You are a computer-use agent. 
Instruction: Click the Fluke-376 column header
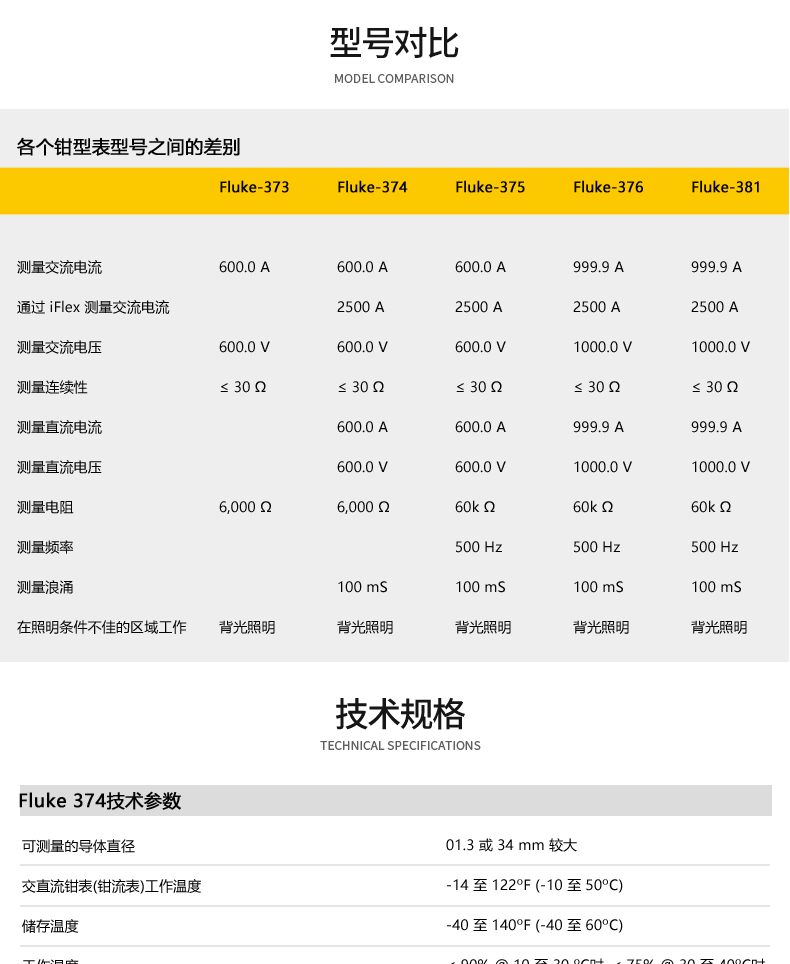[x=608, y=187]
